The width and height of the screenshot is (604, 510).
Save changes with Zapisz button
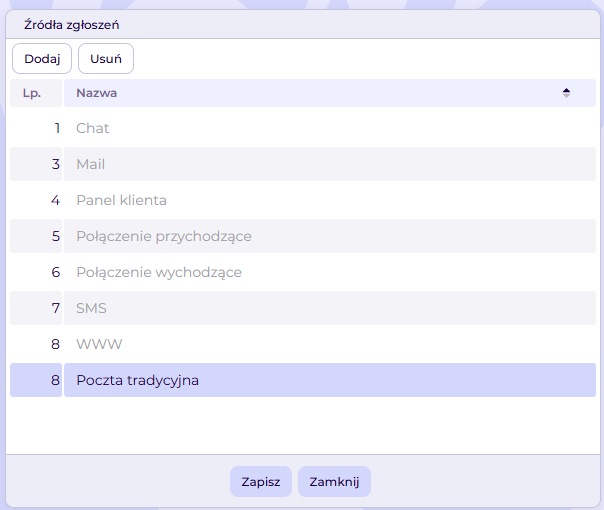pyautogui.click(x=261, y=481)
